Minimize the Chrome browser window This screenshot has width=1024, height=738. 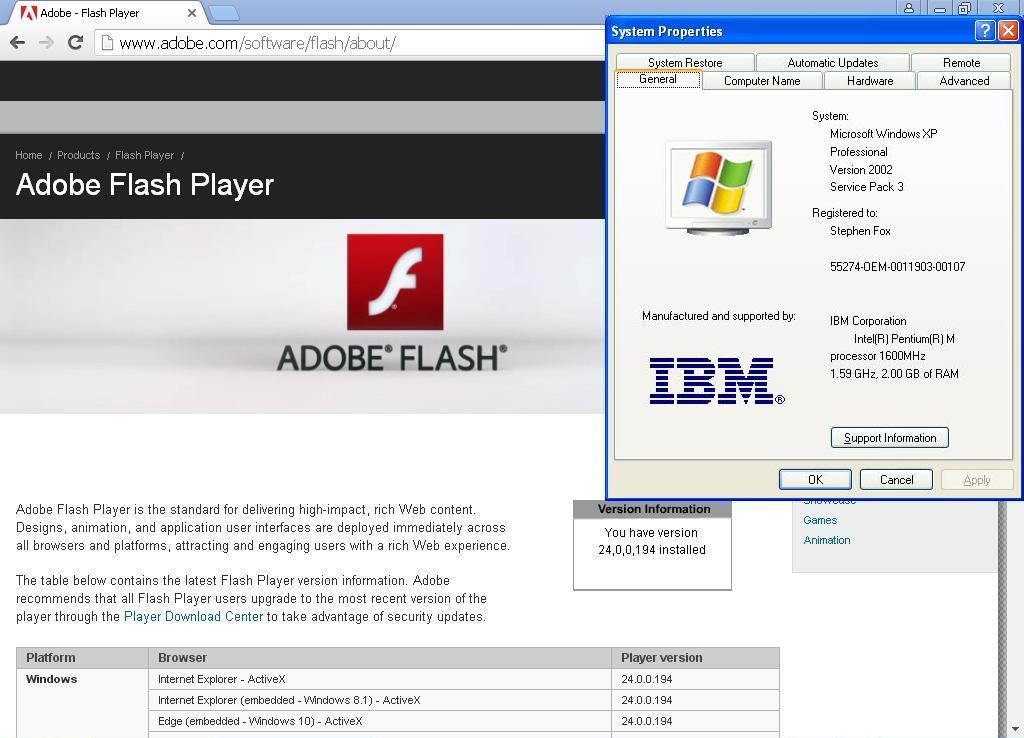coord(940,8)
